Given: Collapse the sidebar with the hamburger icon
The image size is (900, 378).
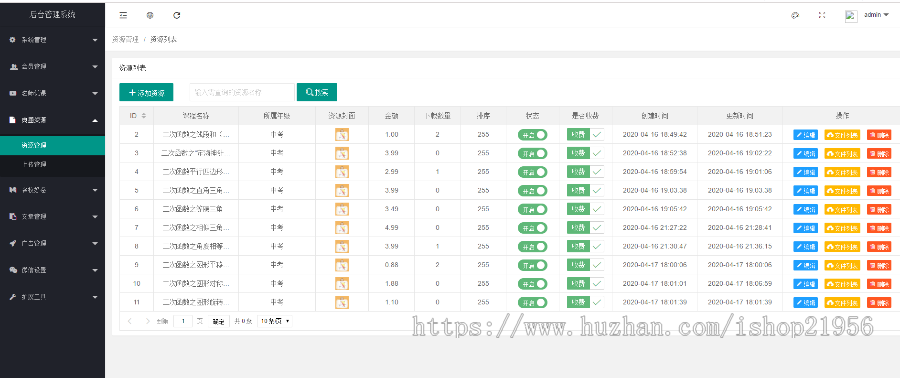Looking at the screenshot, I should coord(123,15).
